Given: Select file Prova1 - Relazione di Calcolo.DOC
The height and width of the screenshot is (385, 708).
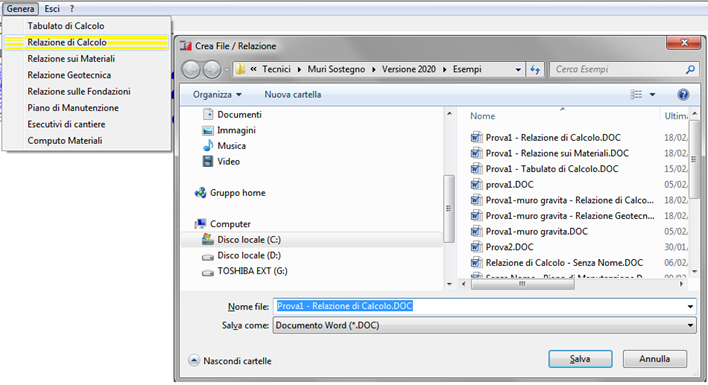Looking at the screenshot, I should click(x=553, y=138).
